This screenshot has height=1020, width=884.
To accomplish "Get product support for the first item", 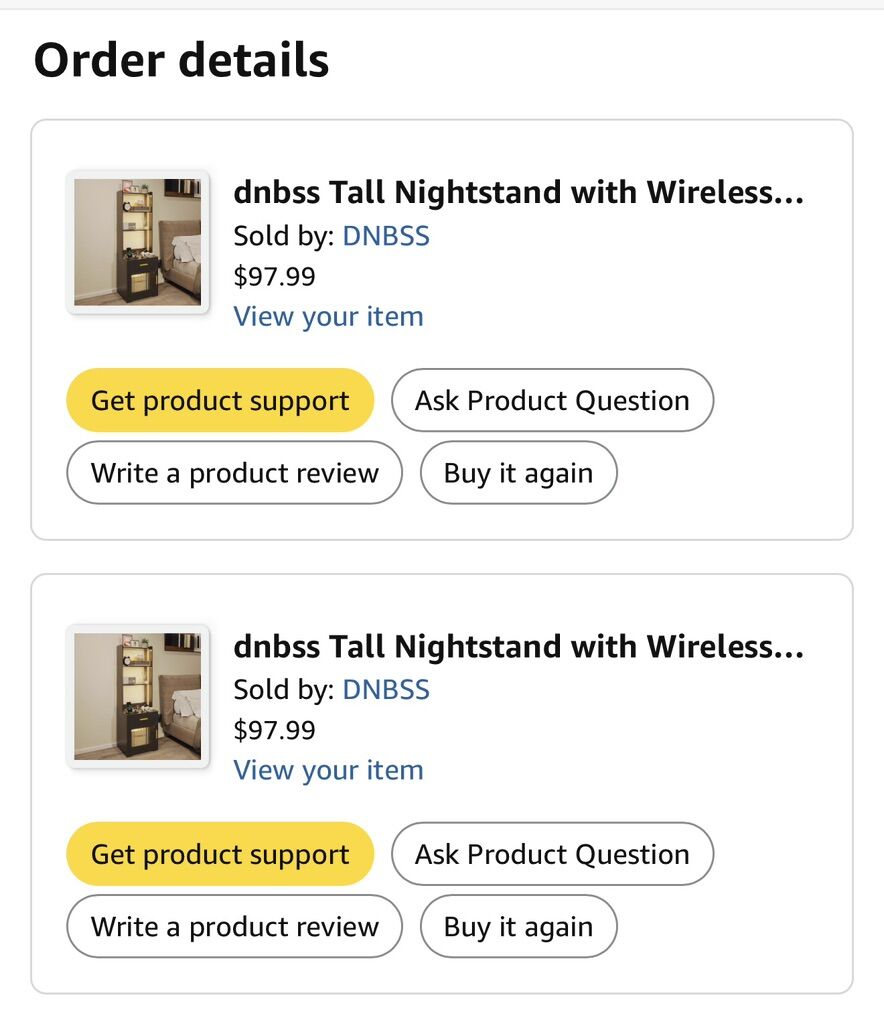I will [x=220, y=401].
